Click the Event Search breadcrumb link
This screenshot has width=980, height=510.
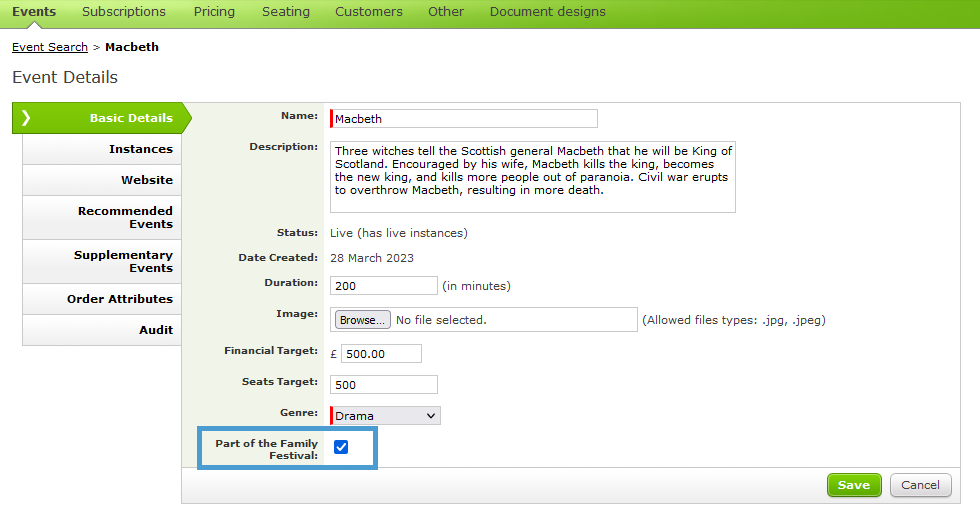(50, 47)
